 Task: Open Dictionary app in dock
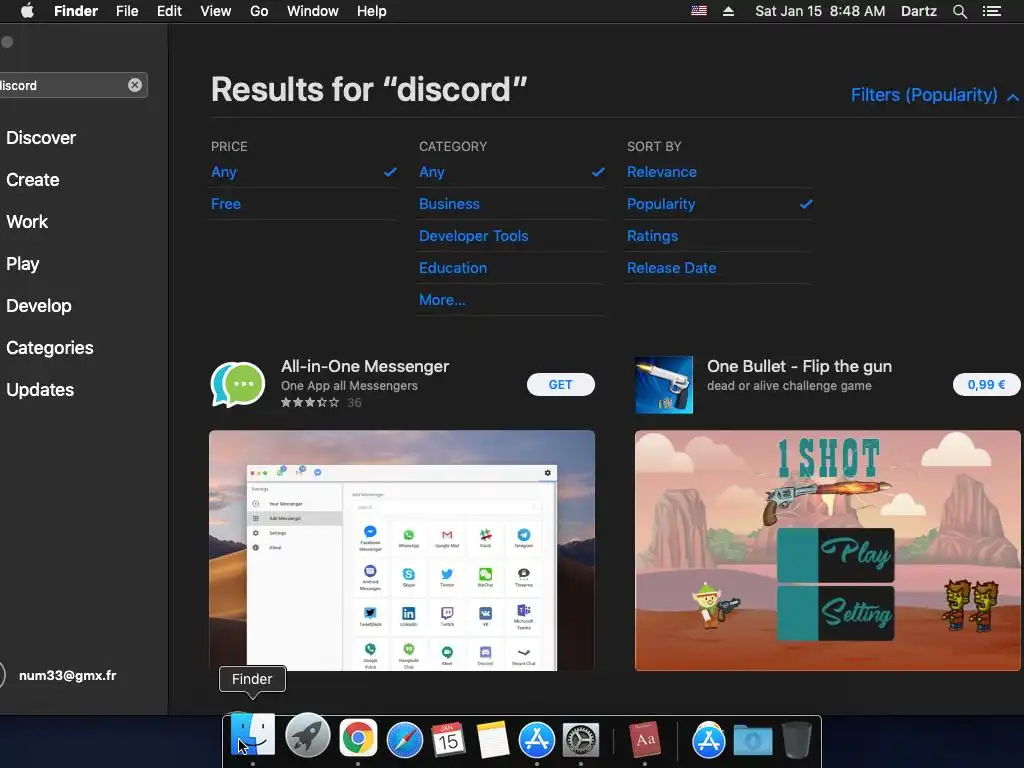pos(645,739)
